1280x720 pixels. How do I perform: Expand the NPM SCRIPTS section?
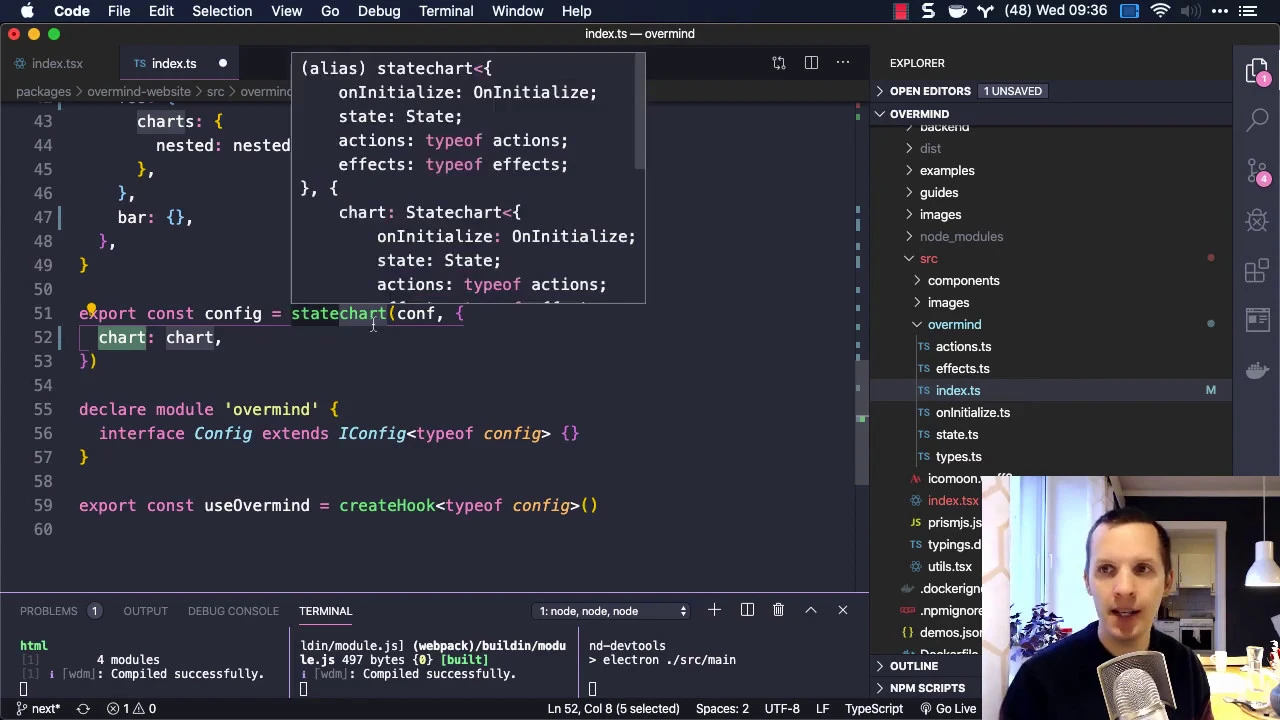927,688
